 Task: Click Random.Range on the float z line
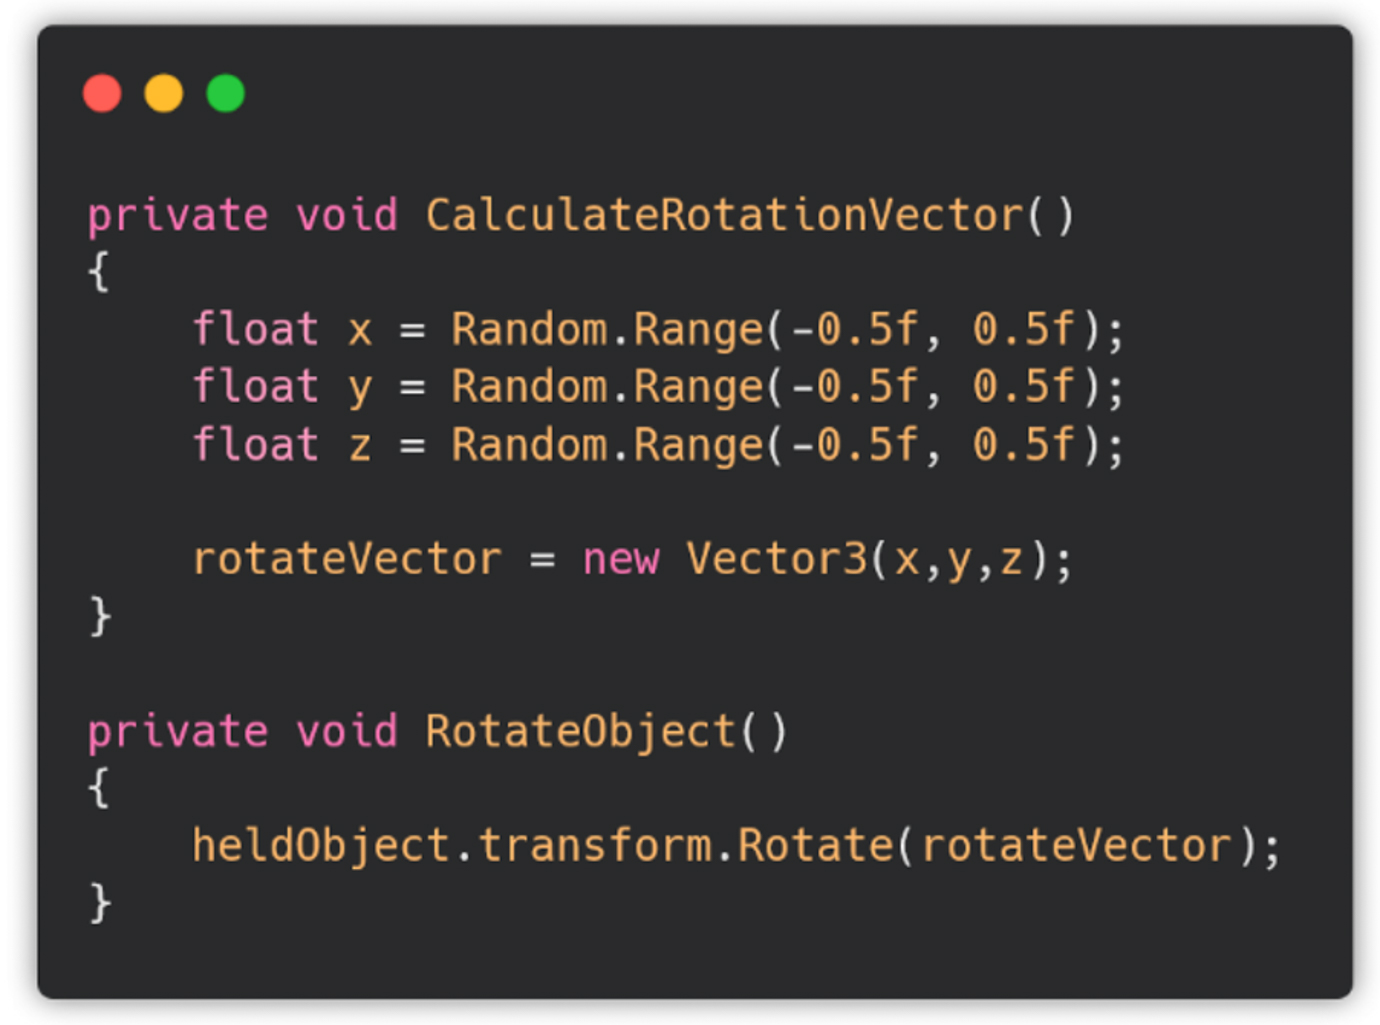pos(608,446)
